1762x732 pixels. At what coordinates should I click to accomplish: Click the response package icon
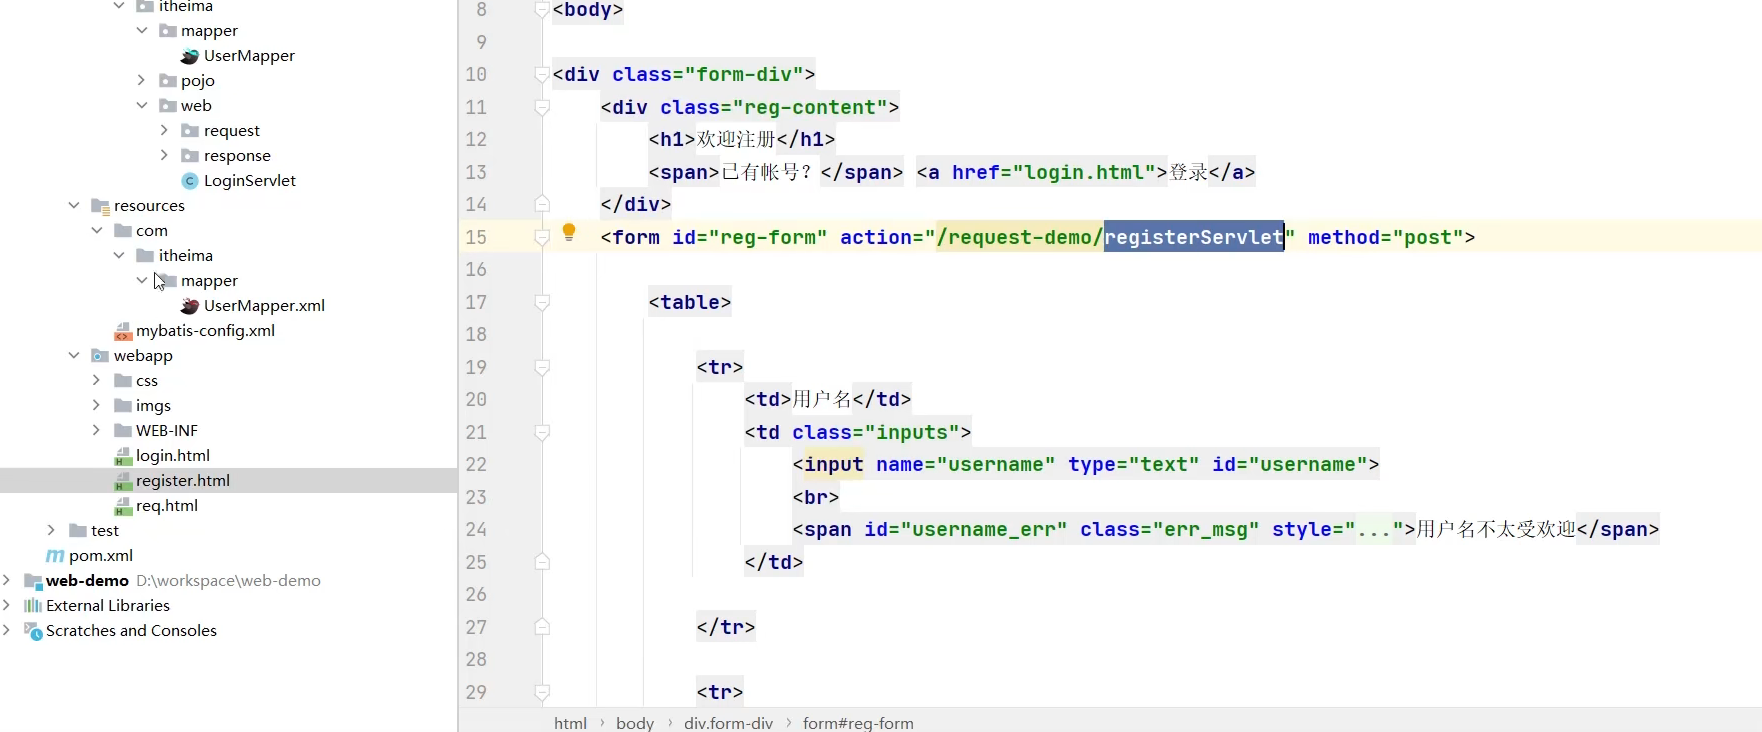[x=190, y=156]
